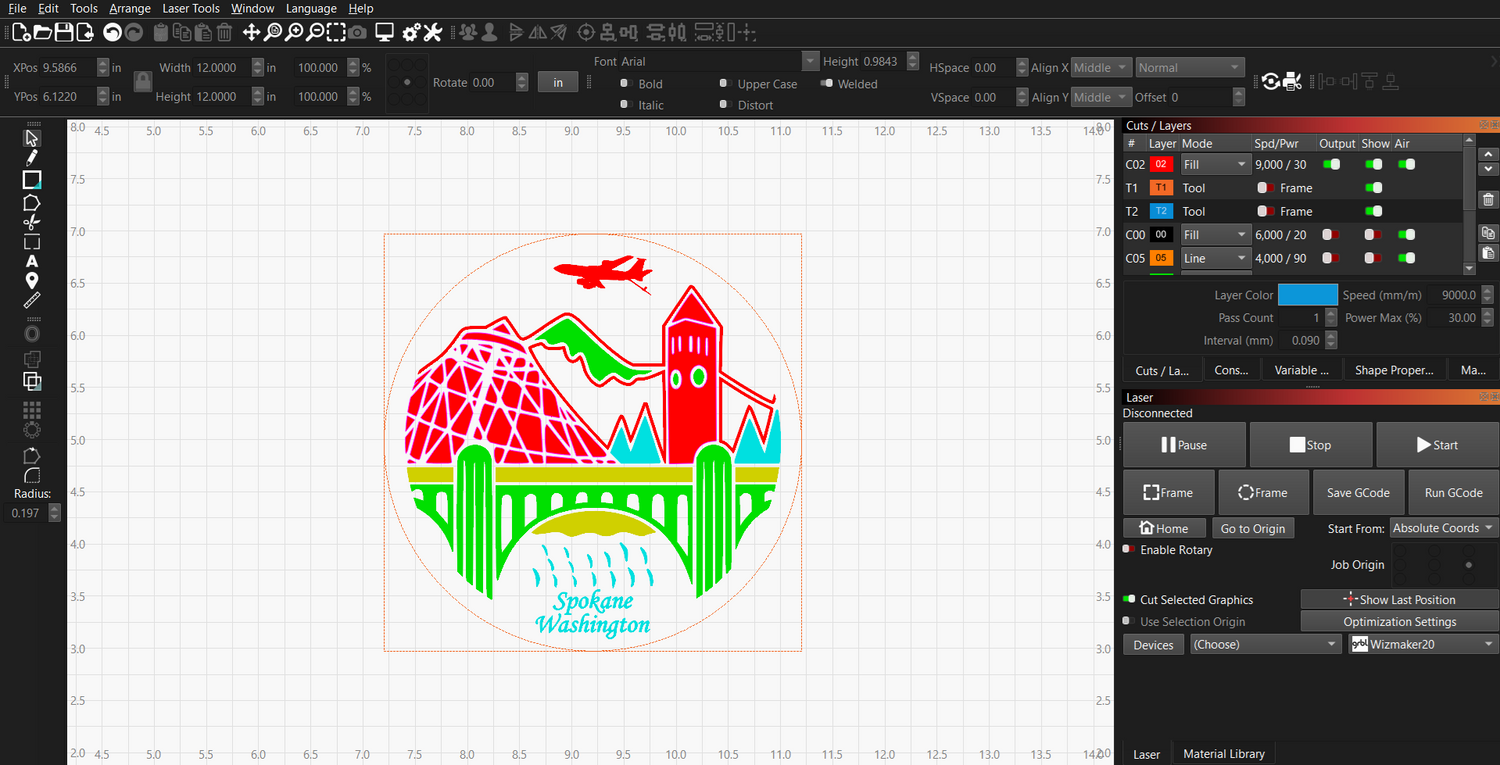Image resolution: width=1500 pixels, height=765 pixels.
Task: Click the Go to Origin button
Action: 1253,529
